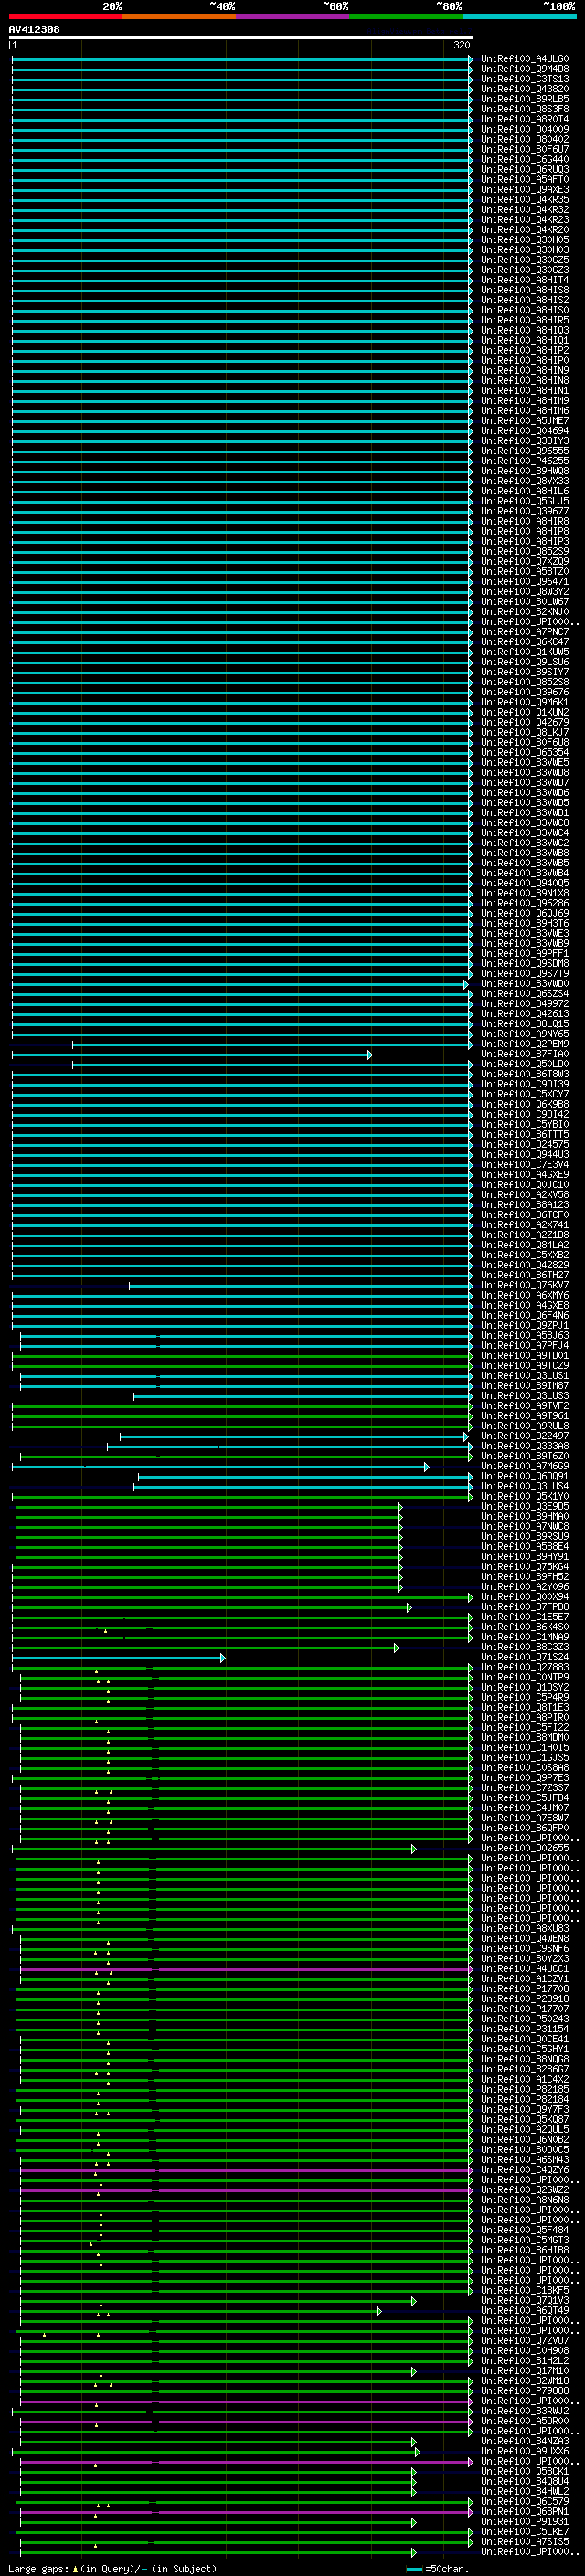Select the UniRef100_Q50LD0 label
Screen dimensions: 585x2576
point(525,1064)
